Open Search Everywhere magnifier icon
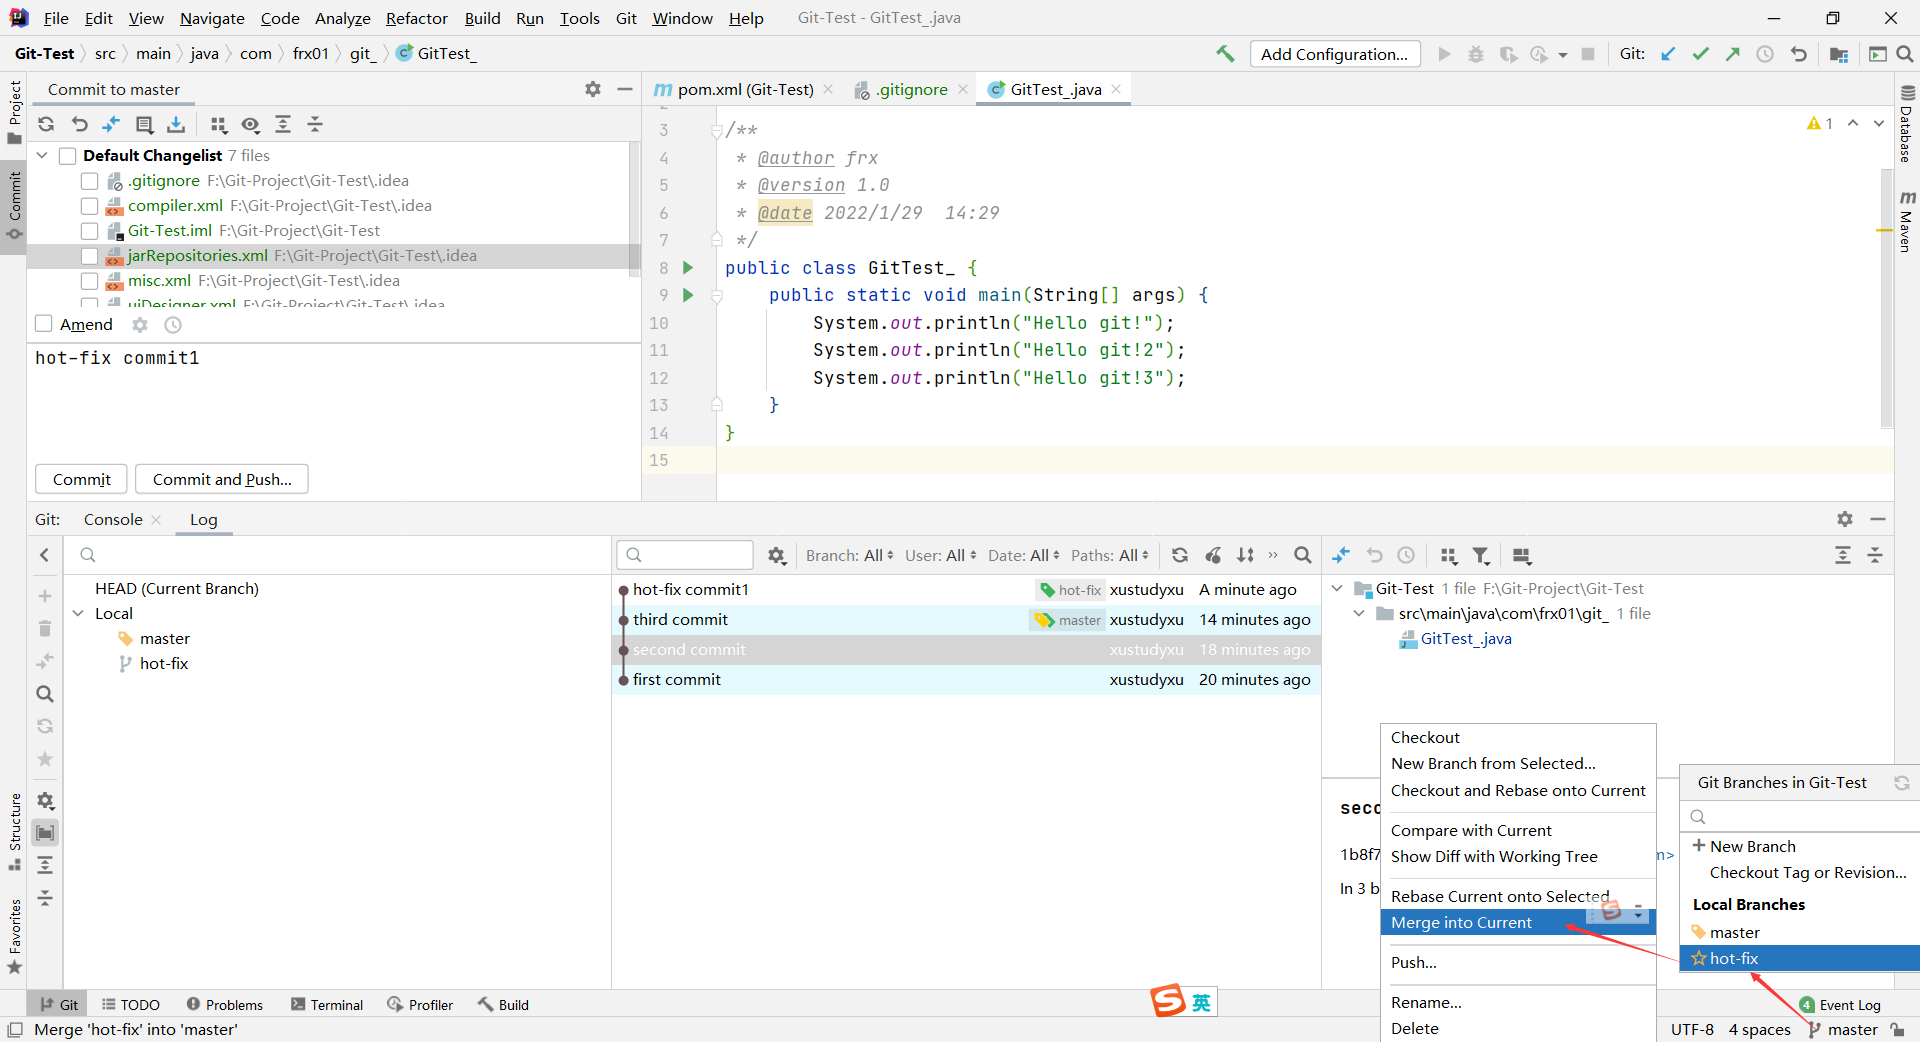Viewport: 1920px width, 1042px height. (x=1905, y=54)
